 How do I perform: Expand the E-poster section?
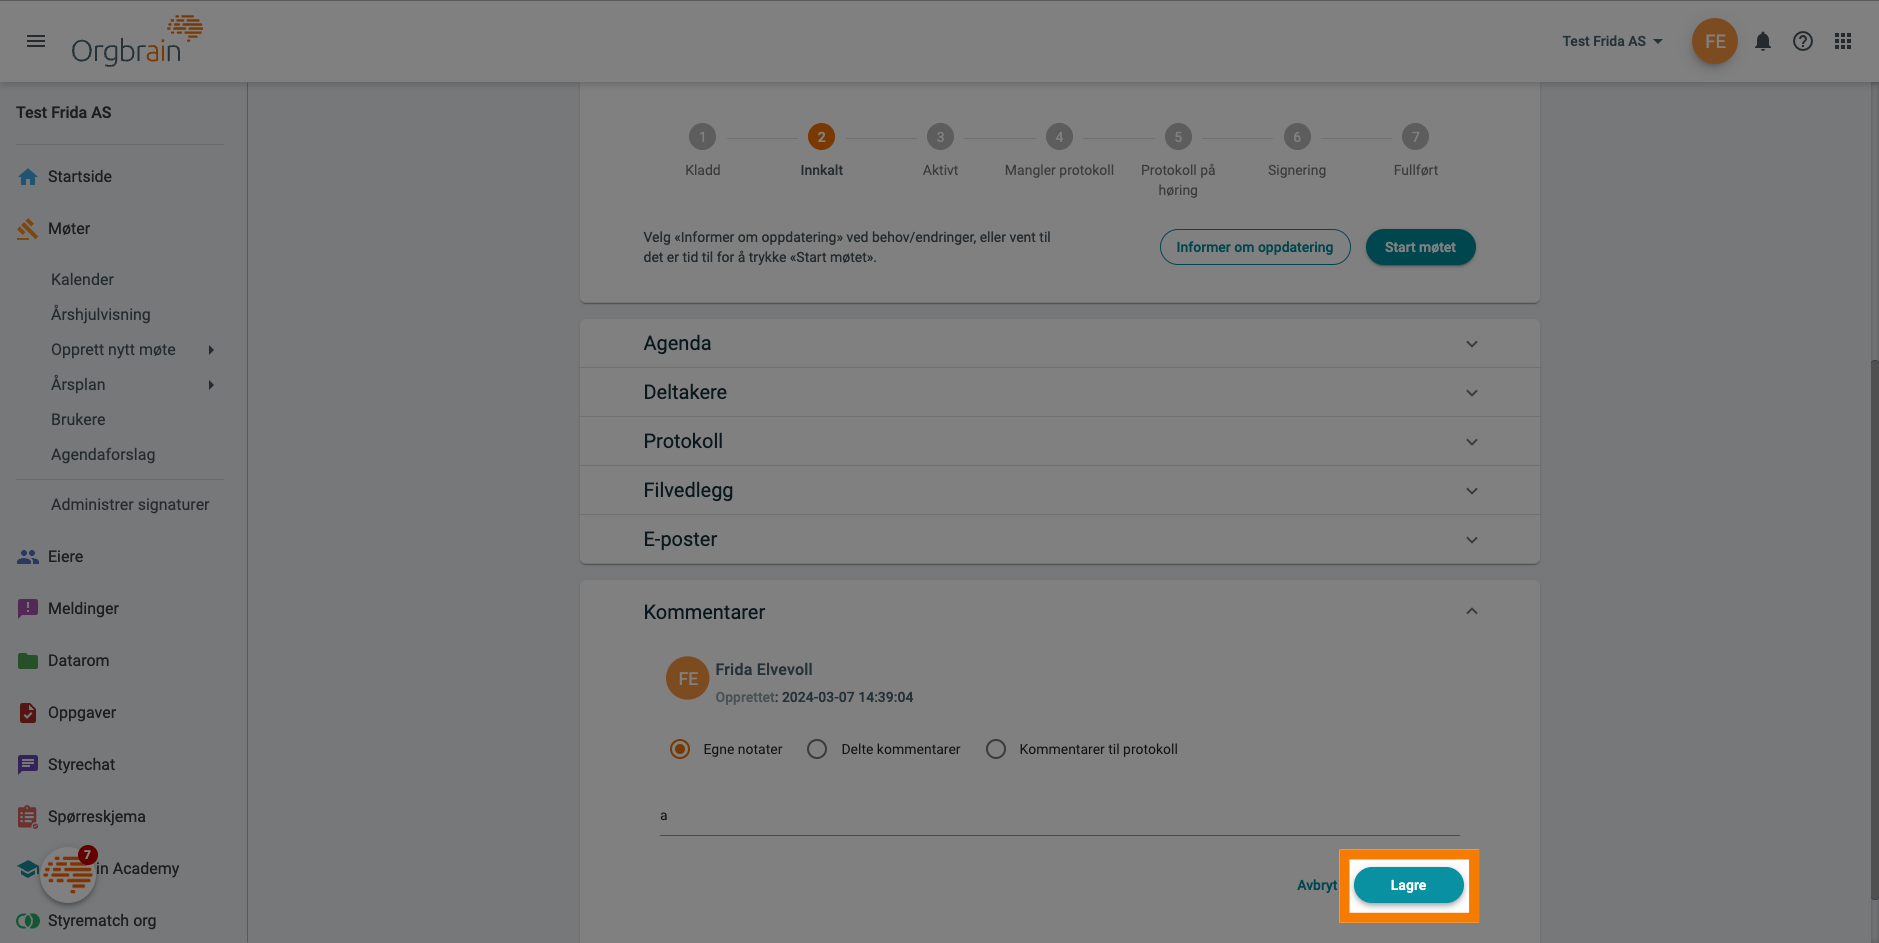pos(1060,540)
